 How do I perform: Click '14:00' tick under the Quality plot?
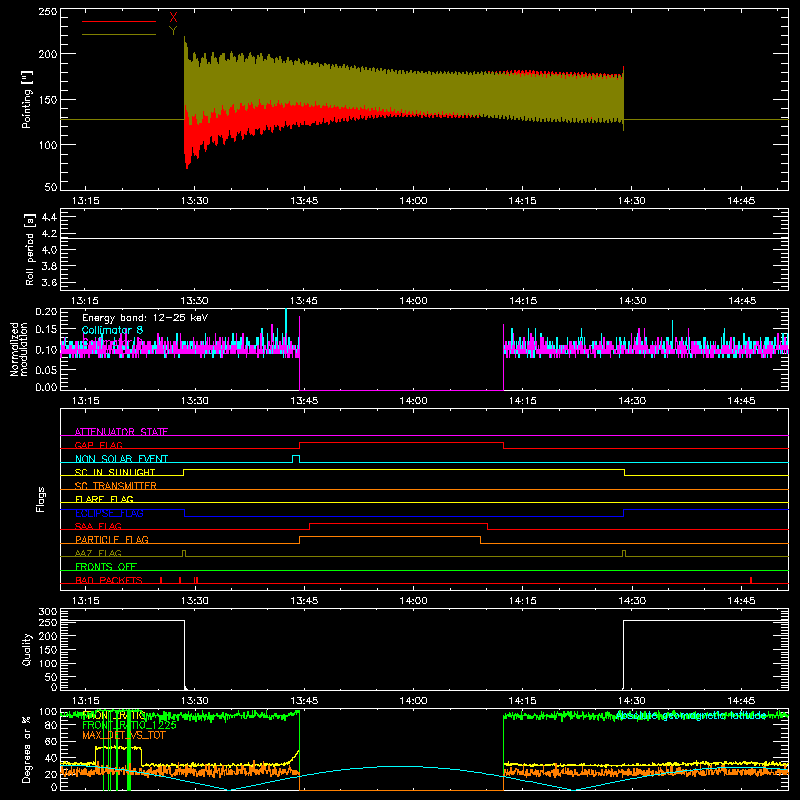tap(413, 701)
